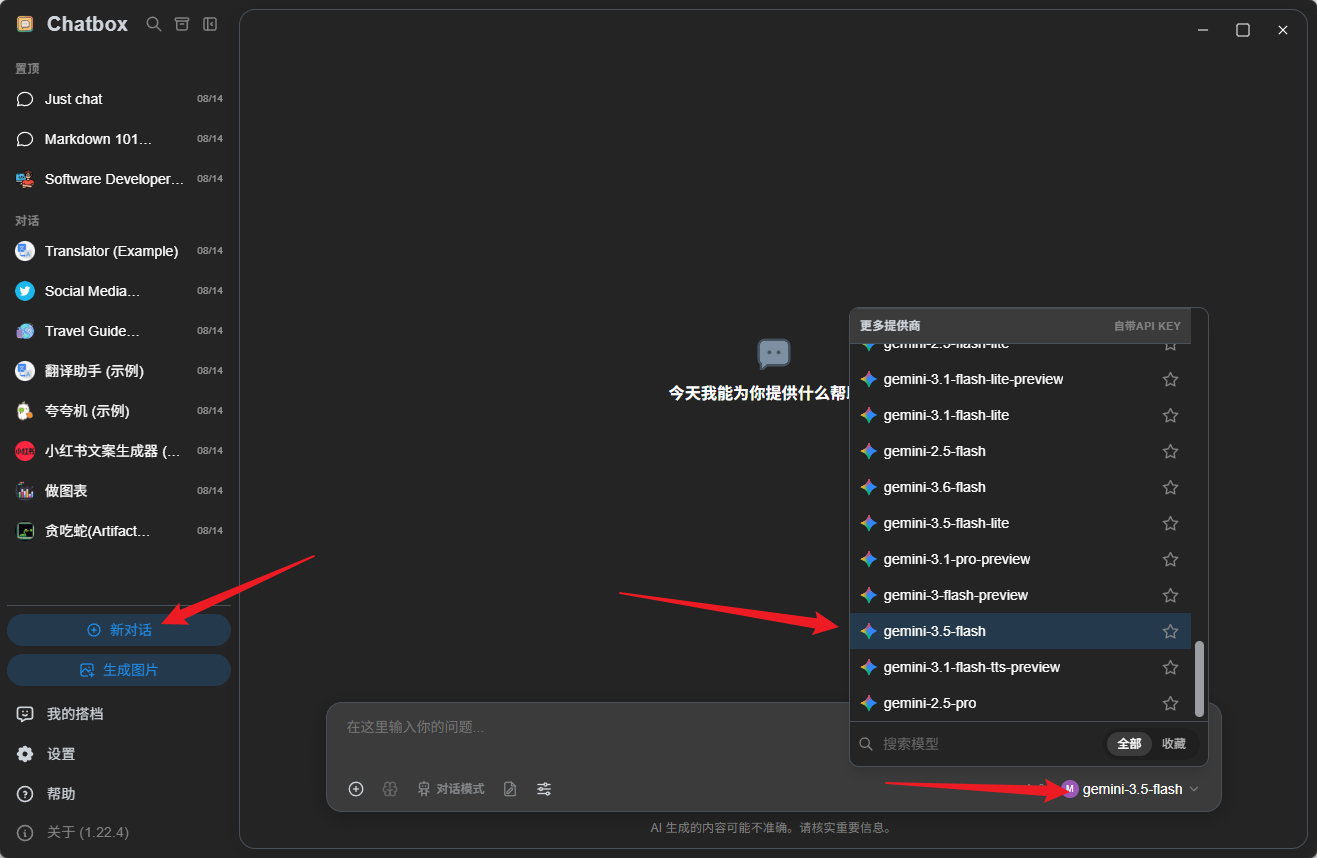The image size is (1317, 858).
Task: Open the Social Media conversation
Action: click(119, 291)
